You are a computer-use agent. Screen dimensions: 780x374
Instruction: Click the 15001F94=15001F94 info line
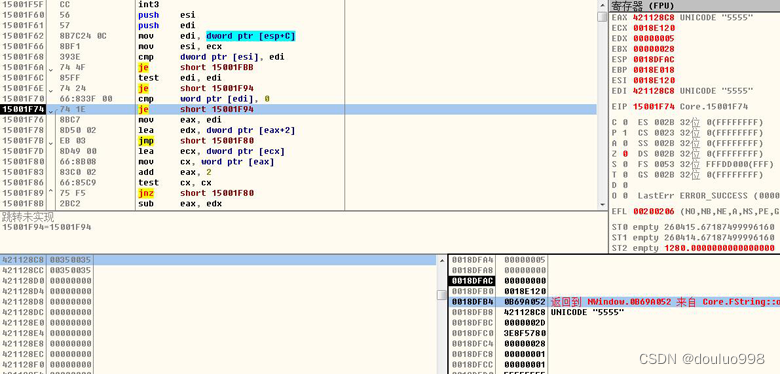(x=46, y=227)
